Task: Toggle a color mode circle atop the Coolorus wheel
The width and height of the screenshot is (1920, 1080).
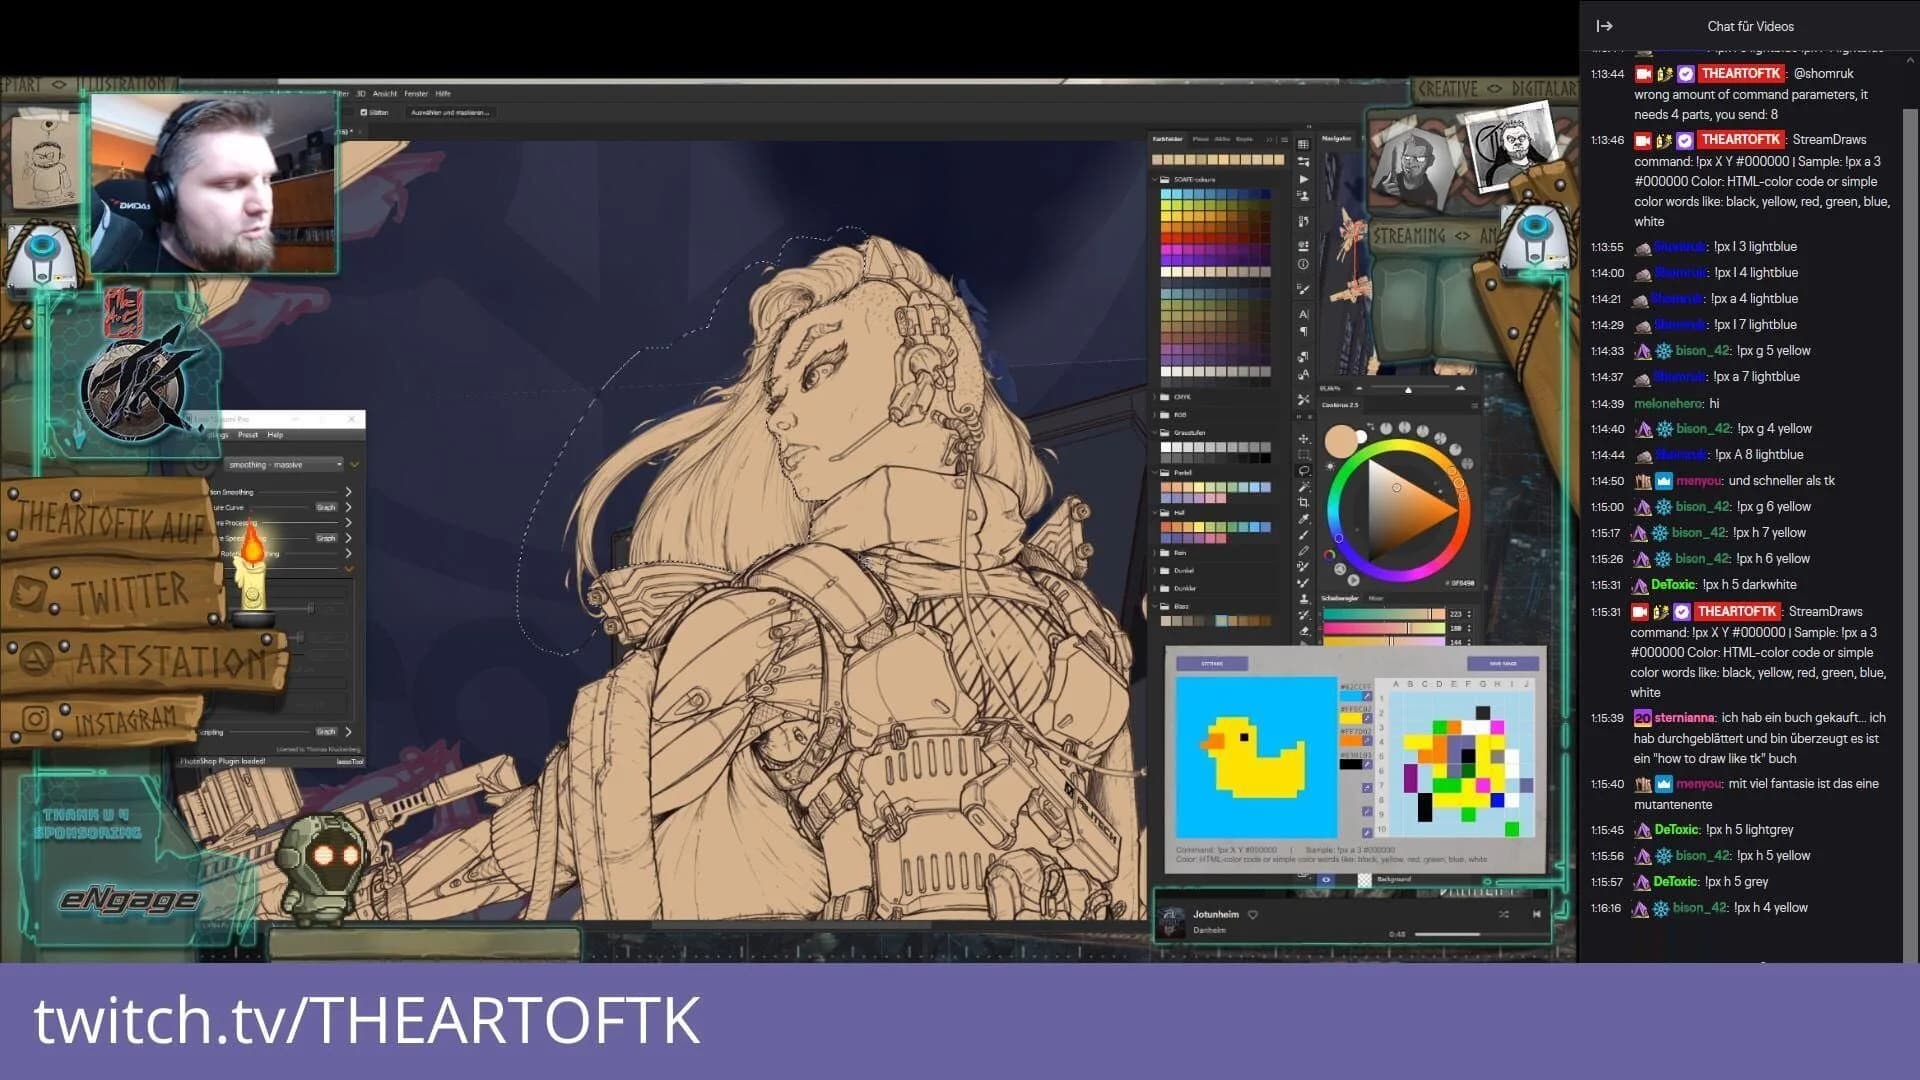Action: [x=1387, y=427]
